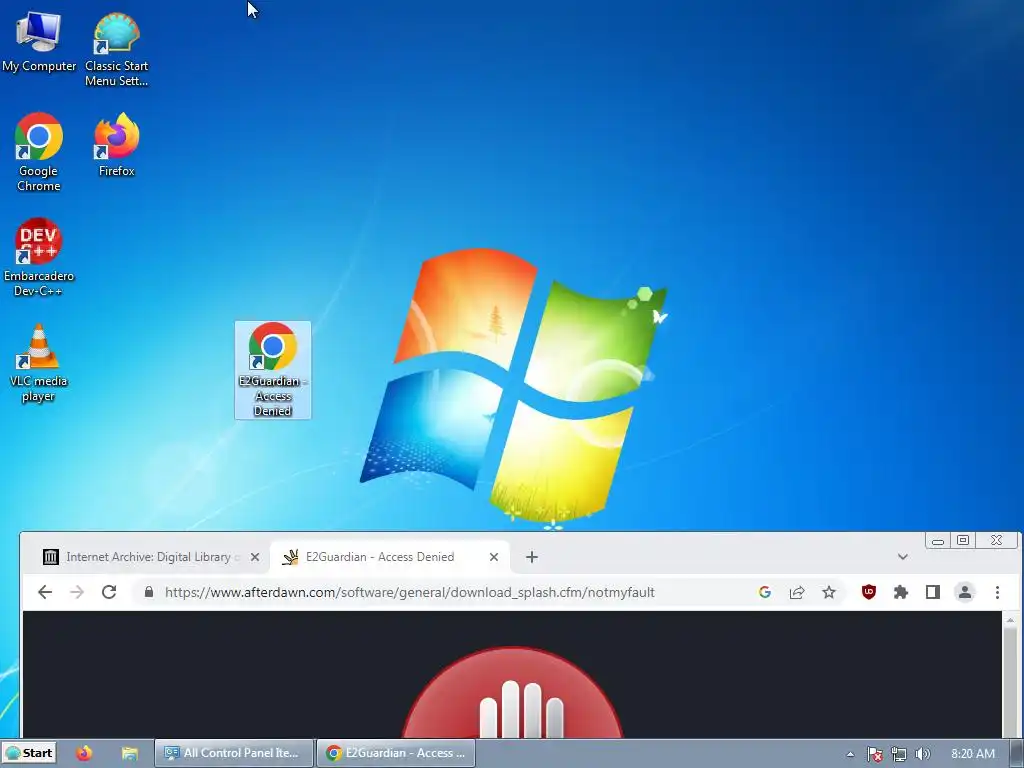Screen dimensions: 1024x768
Task: Click the Google icon in address bar
Action: (x=765, y=592)
